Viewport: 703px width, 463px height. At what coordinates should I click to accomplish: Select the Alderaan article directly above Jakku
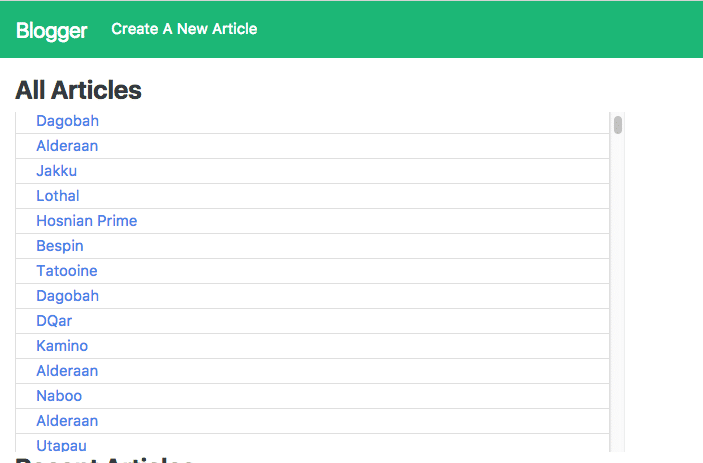(67, 146)
